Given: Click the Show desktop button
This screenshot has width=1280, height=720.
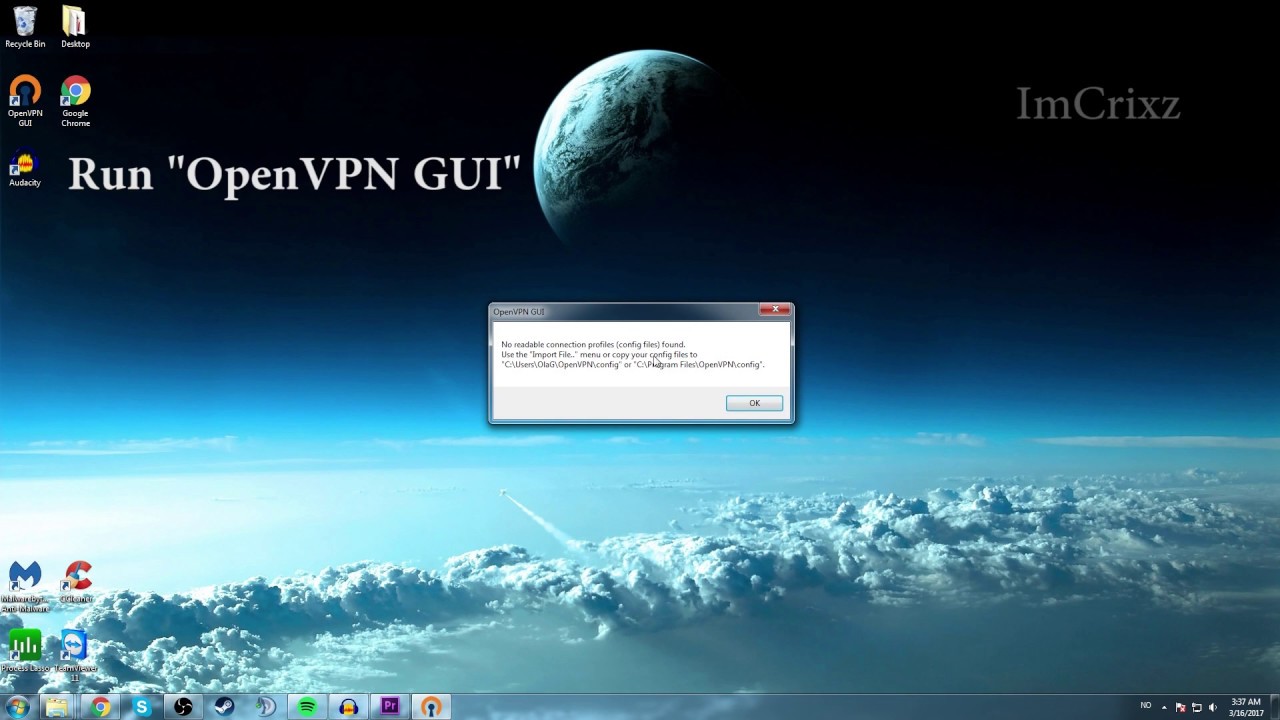Looking at the screenshot, I should pyautogui.click(x=1275, y=707).
